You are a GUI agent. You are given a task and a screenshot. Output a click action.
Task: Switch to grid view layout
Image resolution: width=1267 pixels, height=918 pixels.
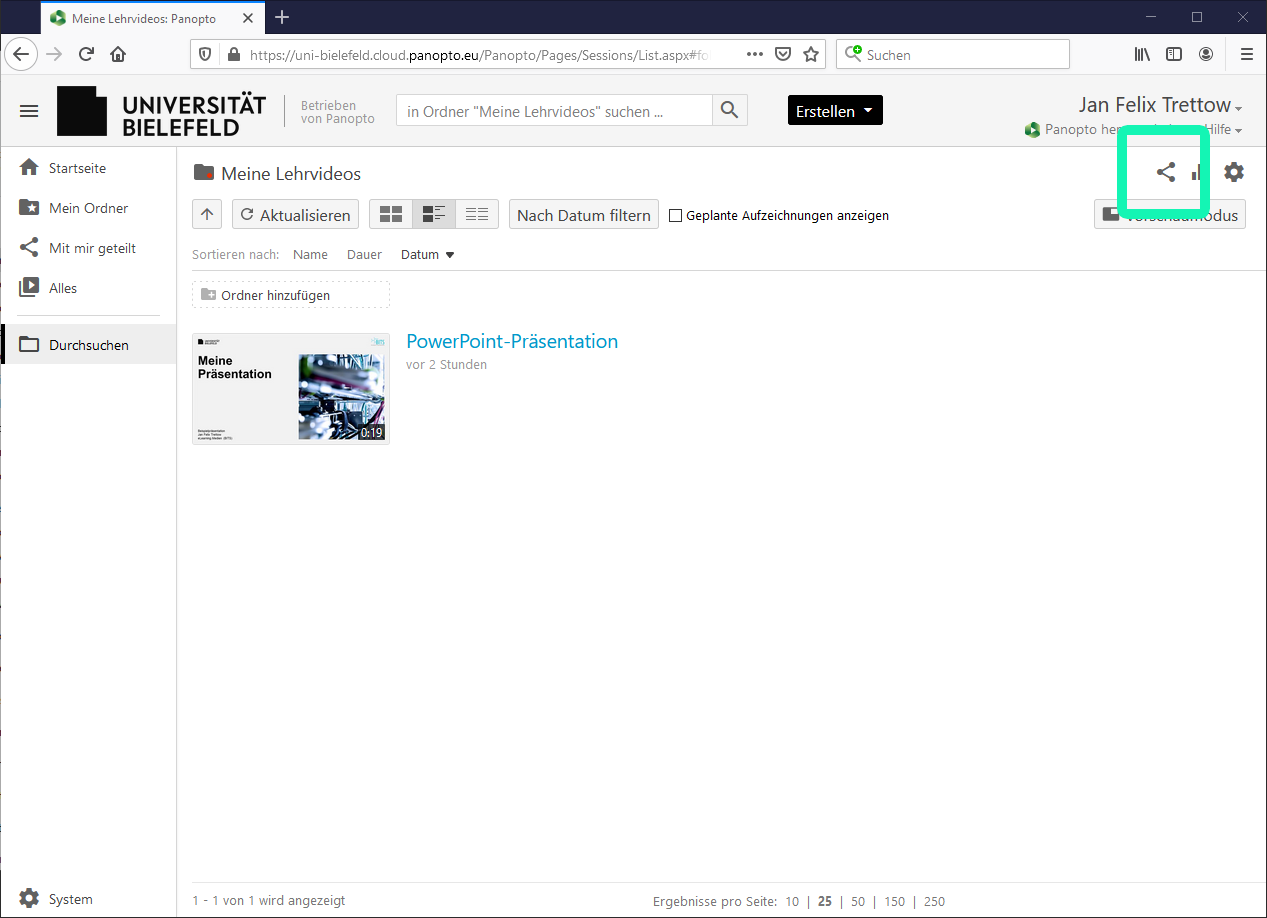[391, 215]
